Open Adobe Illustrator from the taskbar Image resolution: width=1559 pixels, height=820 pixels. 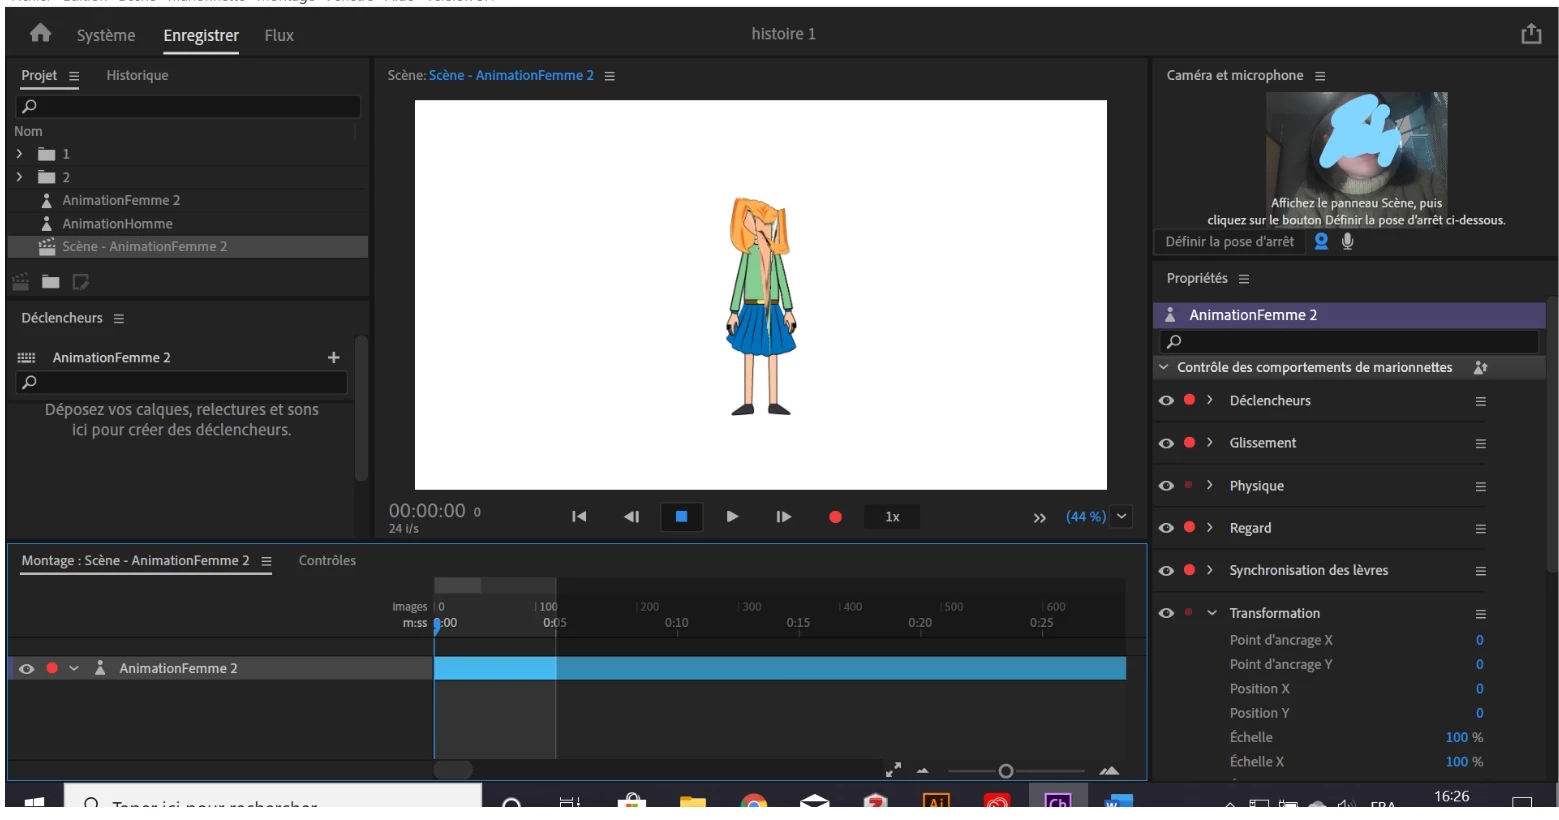pyautogui.click(x=935, y=801)
